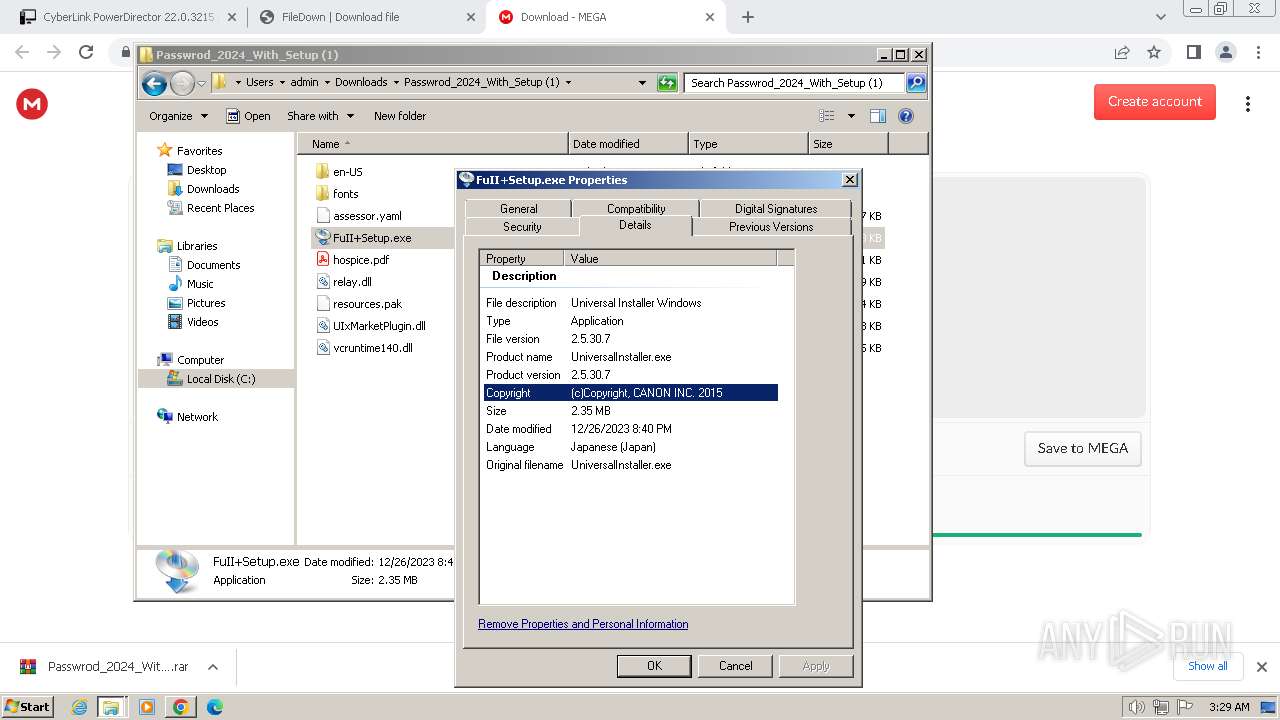The height and width of the screenshot is (720, 1280).
Task: Click the change view icon in Explorer toolbar
Action: click(827, 116)
